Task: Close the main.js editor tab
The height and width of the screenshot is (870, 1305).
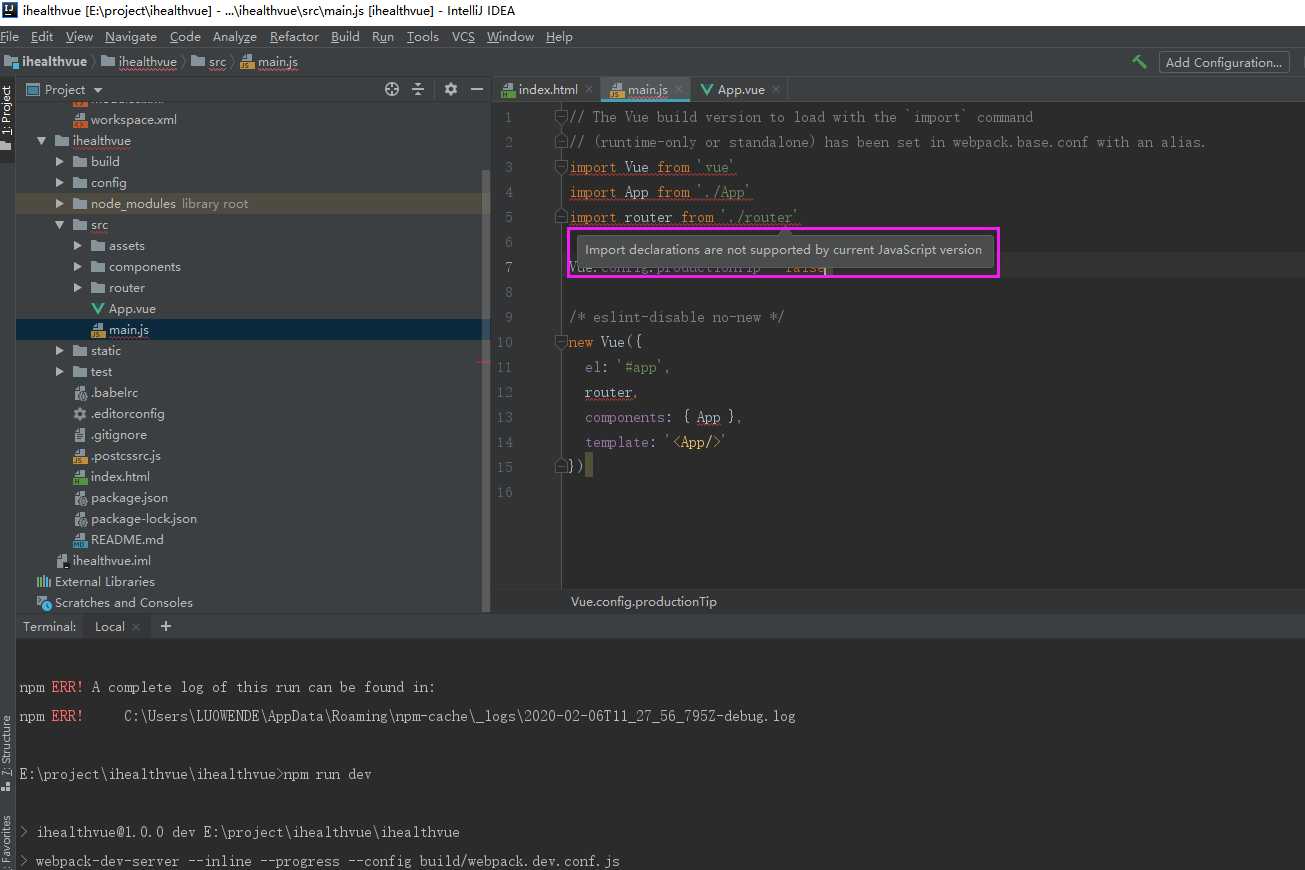Action: click(679, 90)
